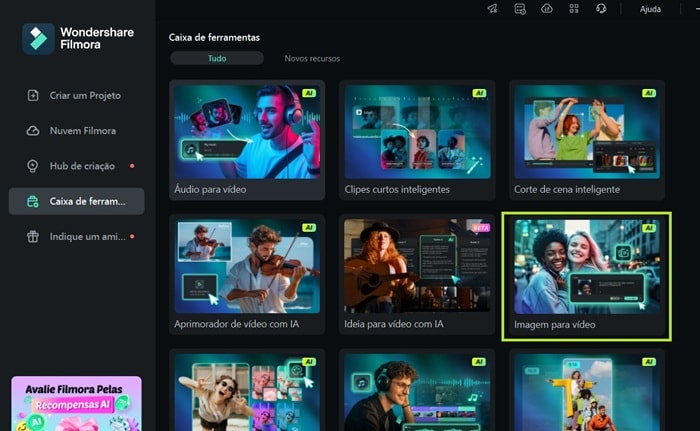This screenshot has height=431, width=700.
Task: Click the AI badge on Aprimorador de vídeo card
Action: [309, 227]
